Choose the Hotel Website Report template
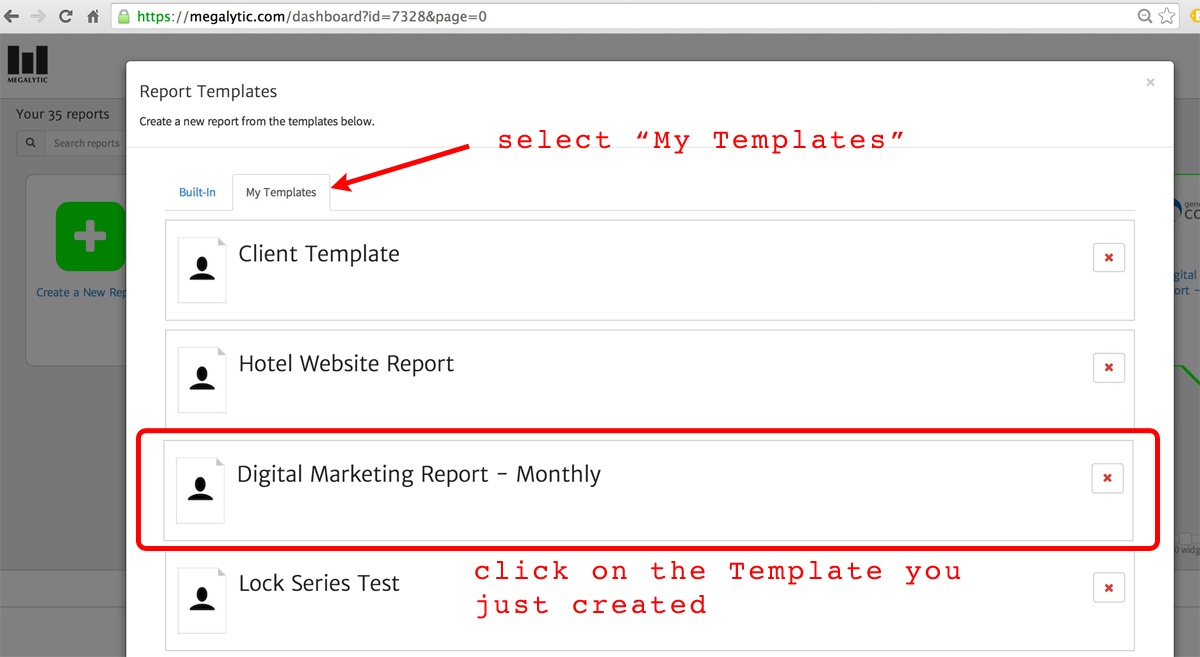Image resolution: width=1200 pixels, height=657 pixels. pyautogui.click(x=346, y=364)
